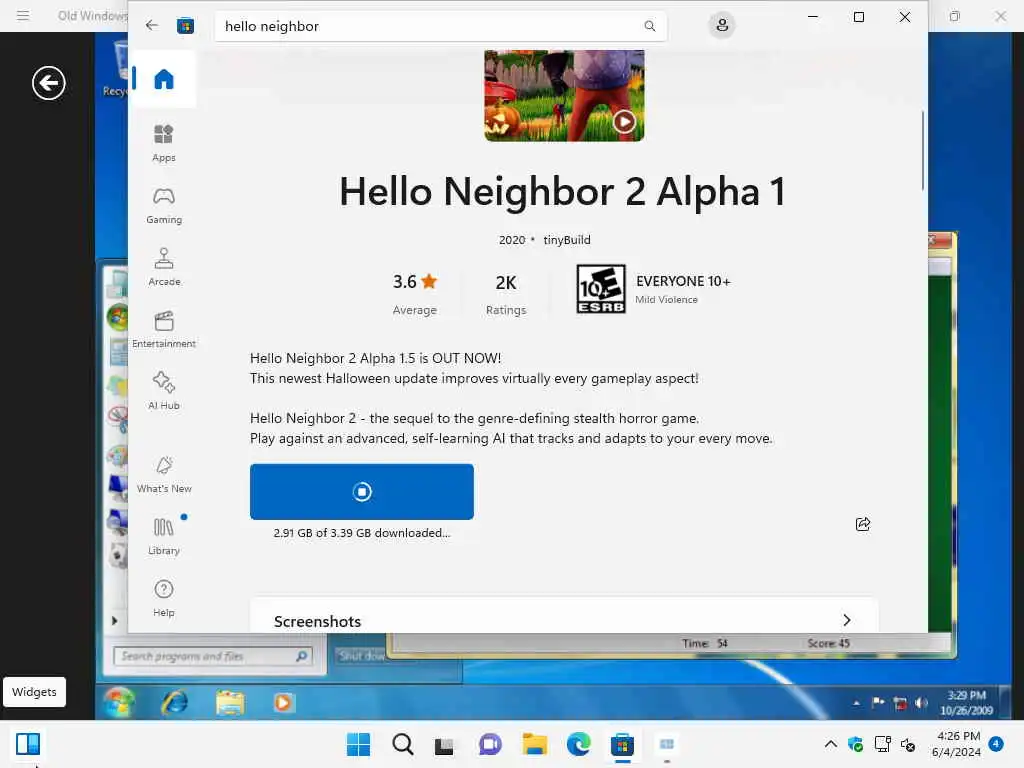Open File Explorer on the Windows 11 taskbar
This screenshot has height=768, width=1024.
click(x=534, y=744)
